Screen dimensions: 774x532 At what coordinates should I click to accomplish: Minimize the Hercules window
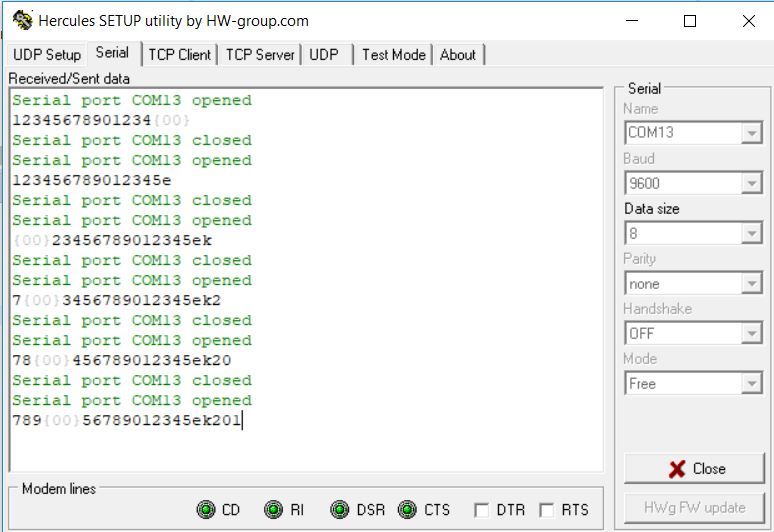point(632,21)
